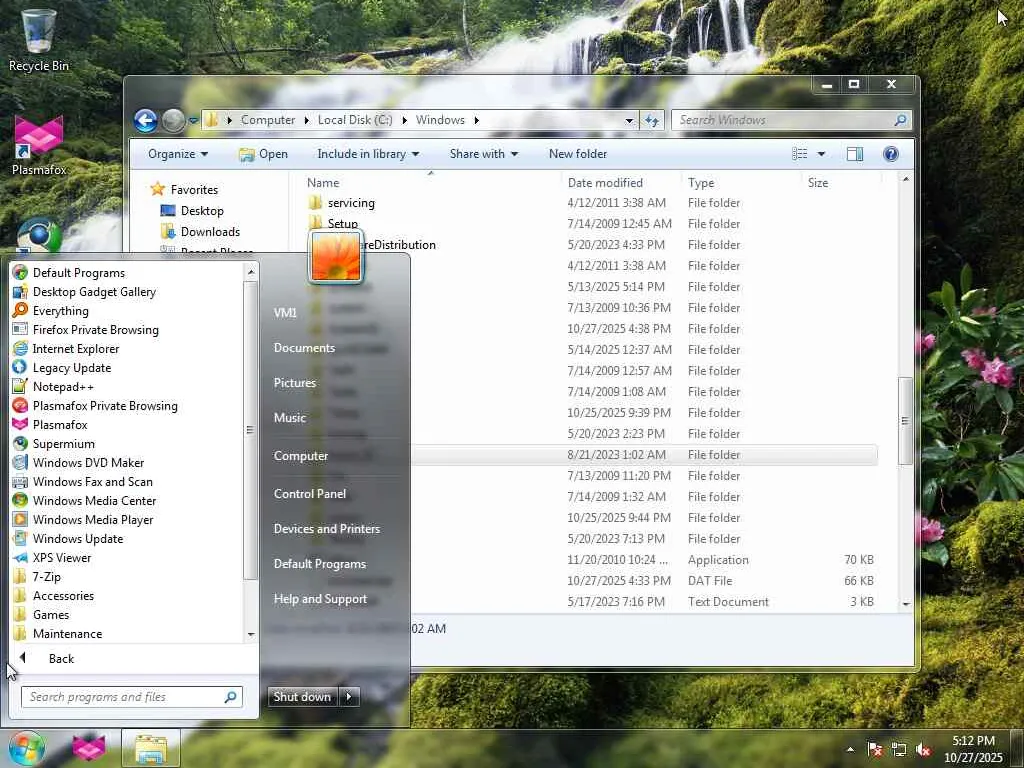Open Organize dropdown menu

pos(178,153)
